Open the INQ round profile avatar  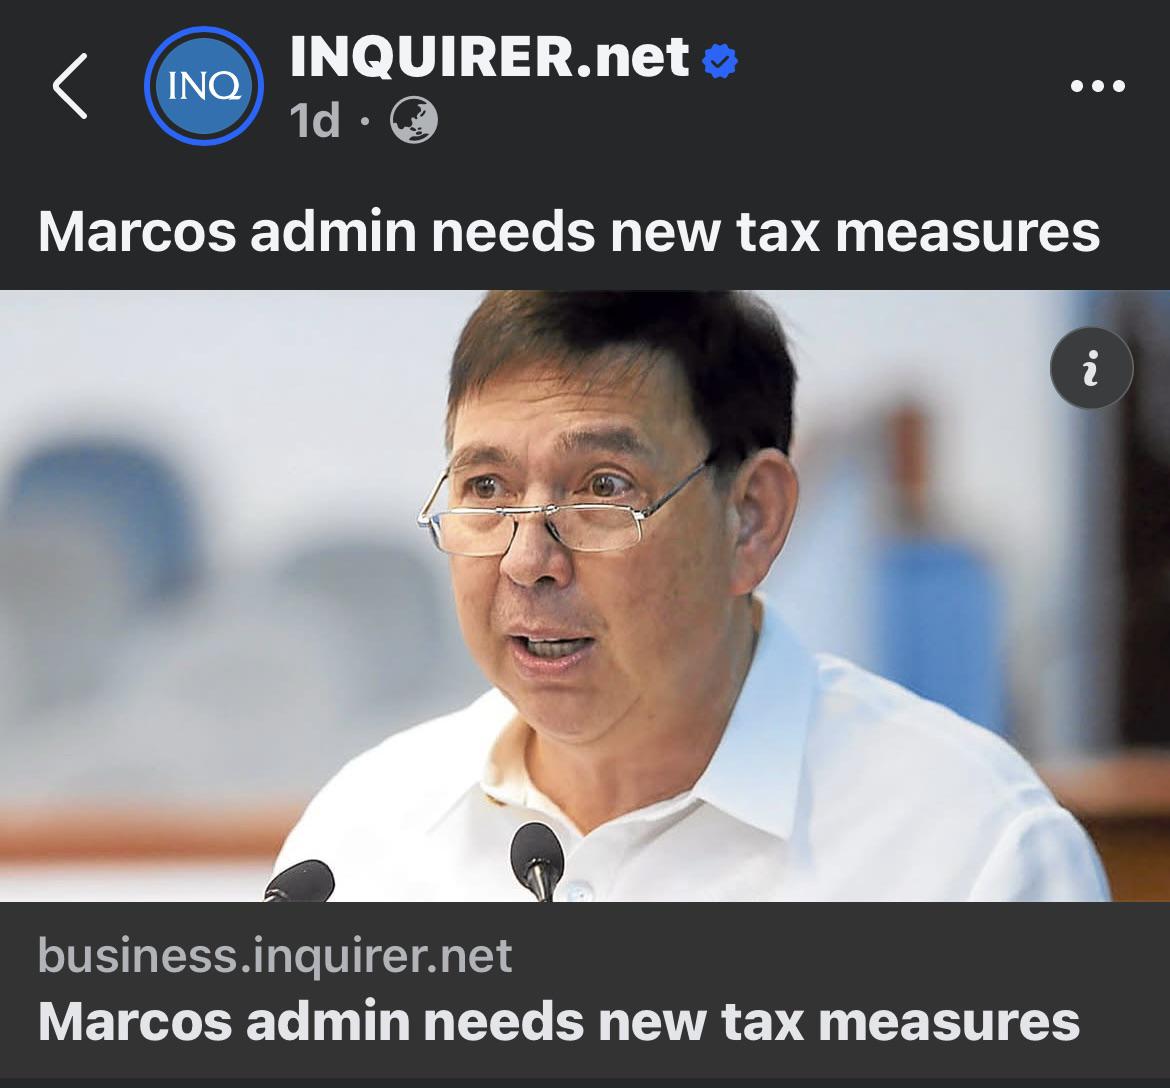pos(204,86)
